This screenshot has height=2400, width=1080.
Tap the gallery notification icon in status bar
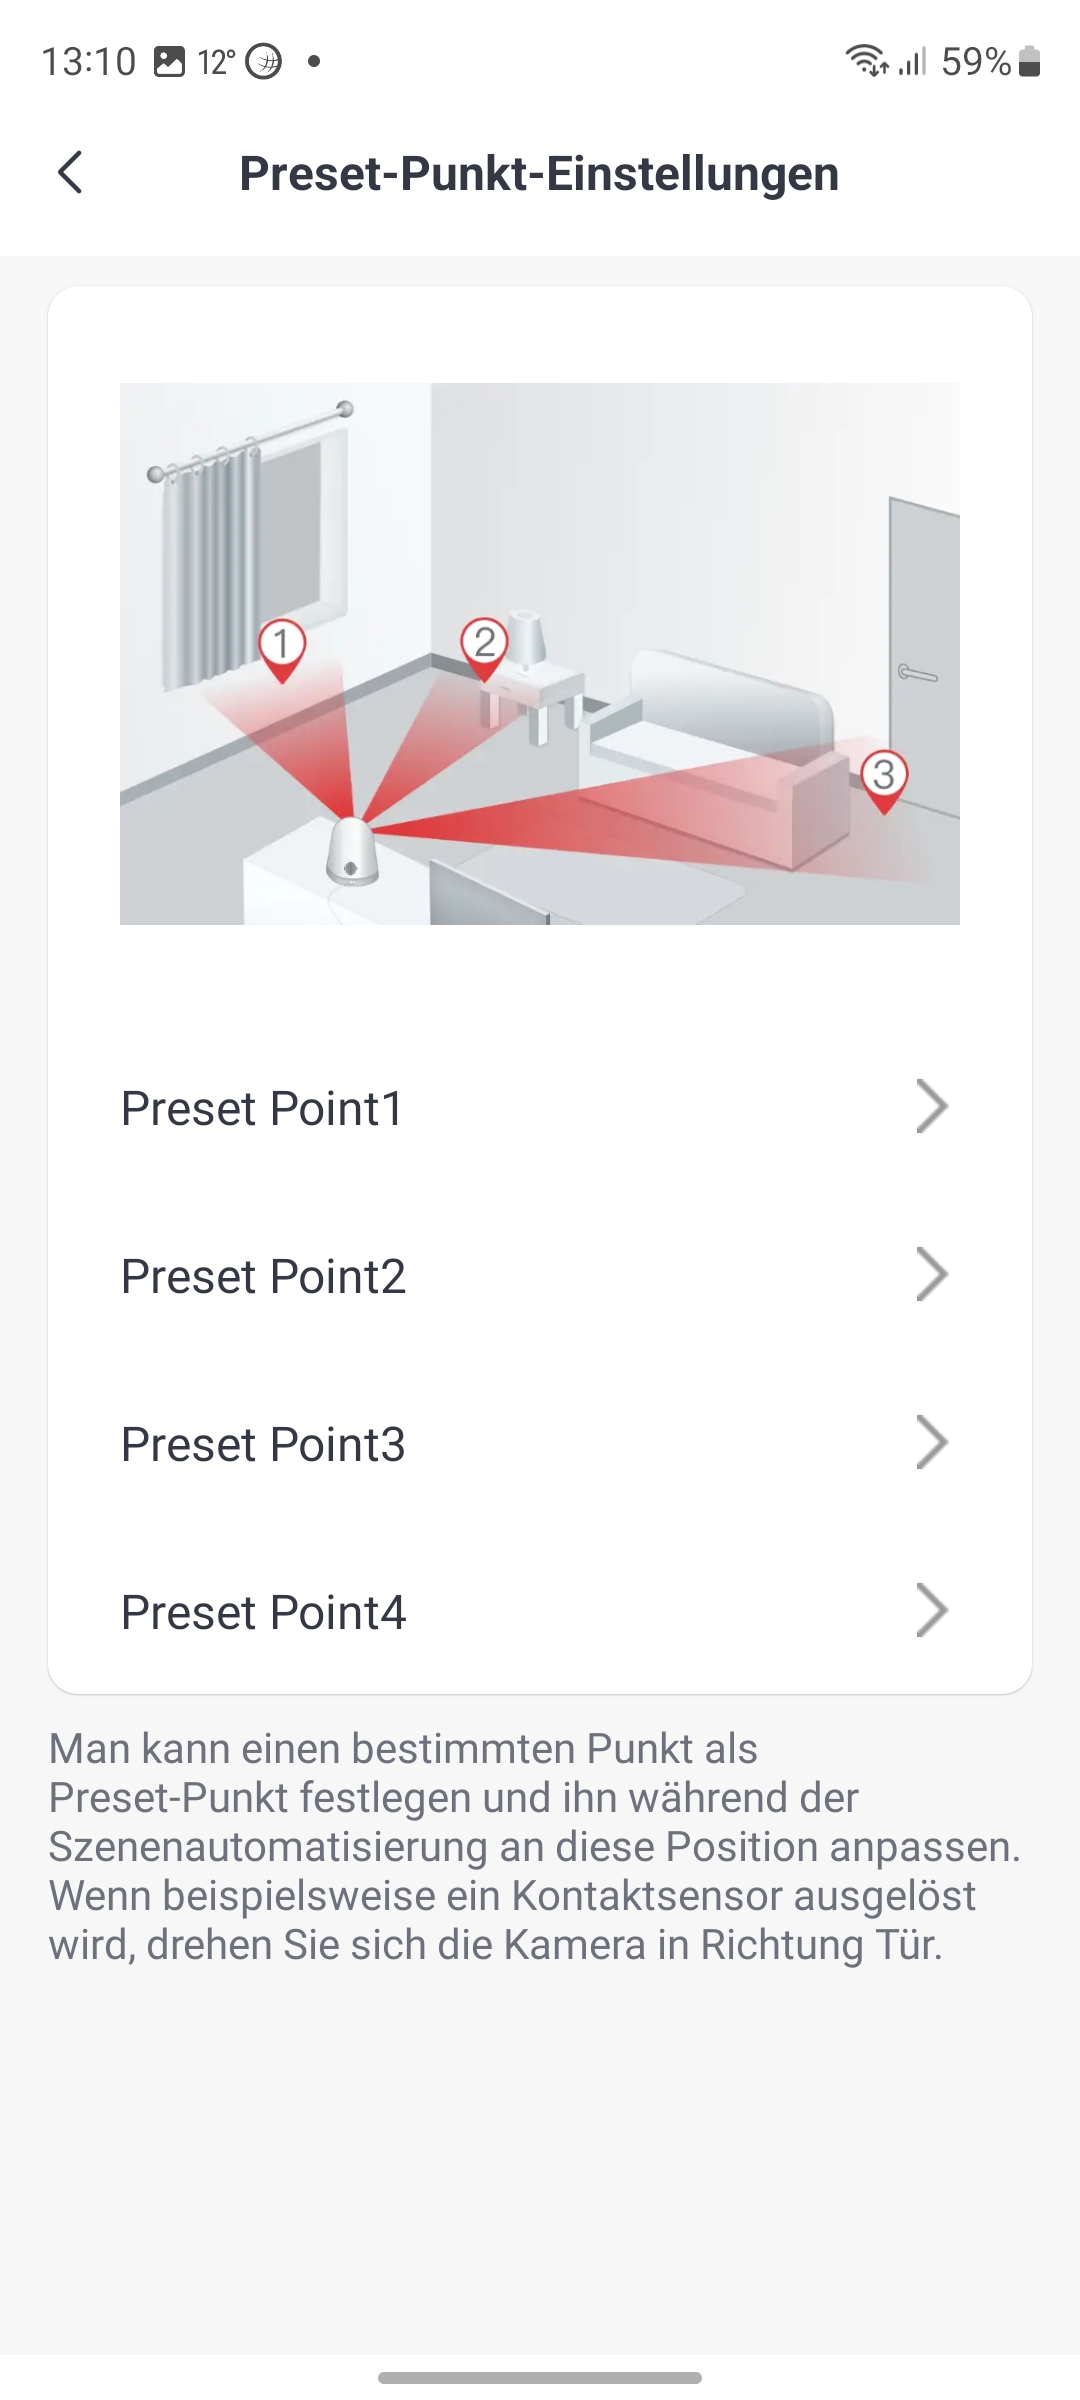click(x=169, y=62)
